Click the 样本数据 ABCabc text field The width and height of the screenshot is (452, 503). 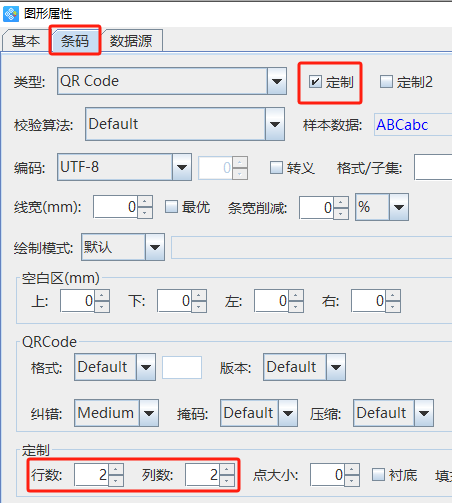413,125
